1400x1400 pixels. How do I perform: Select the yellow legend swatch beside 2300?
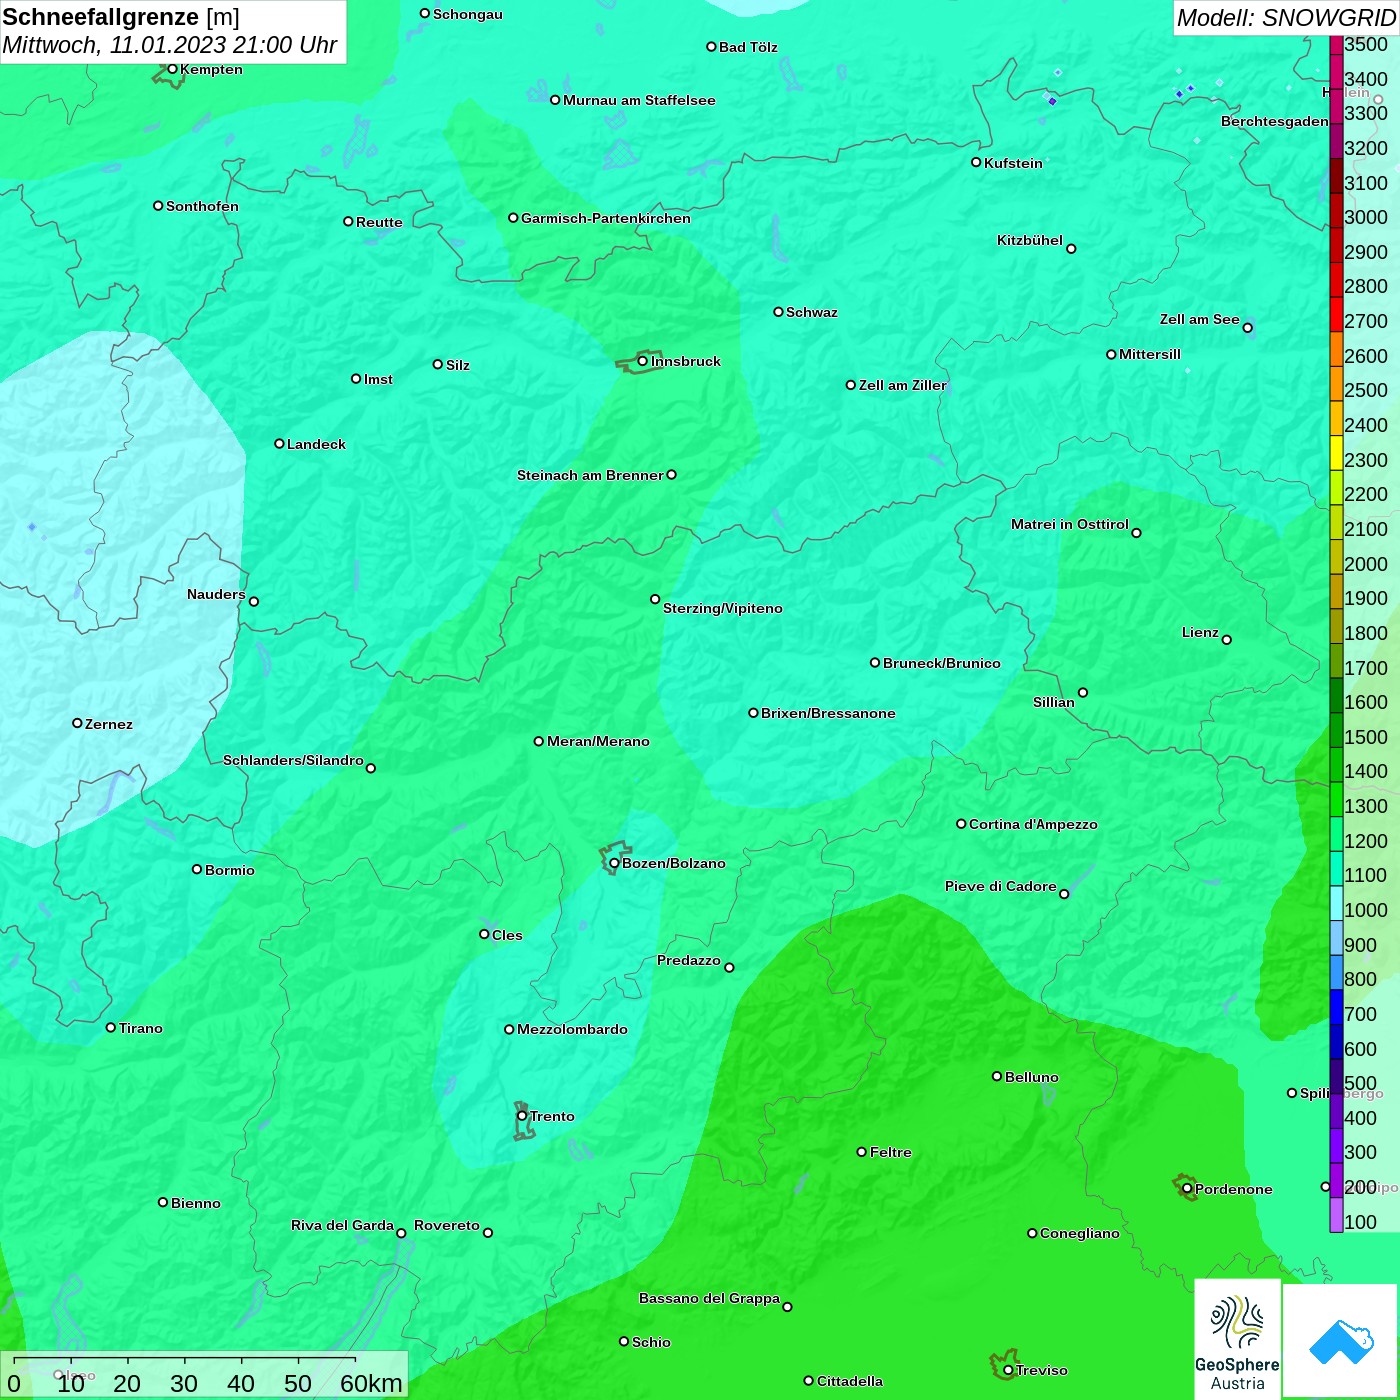pos(1336,453)
